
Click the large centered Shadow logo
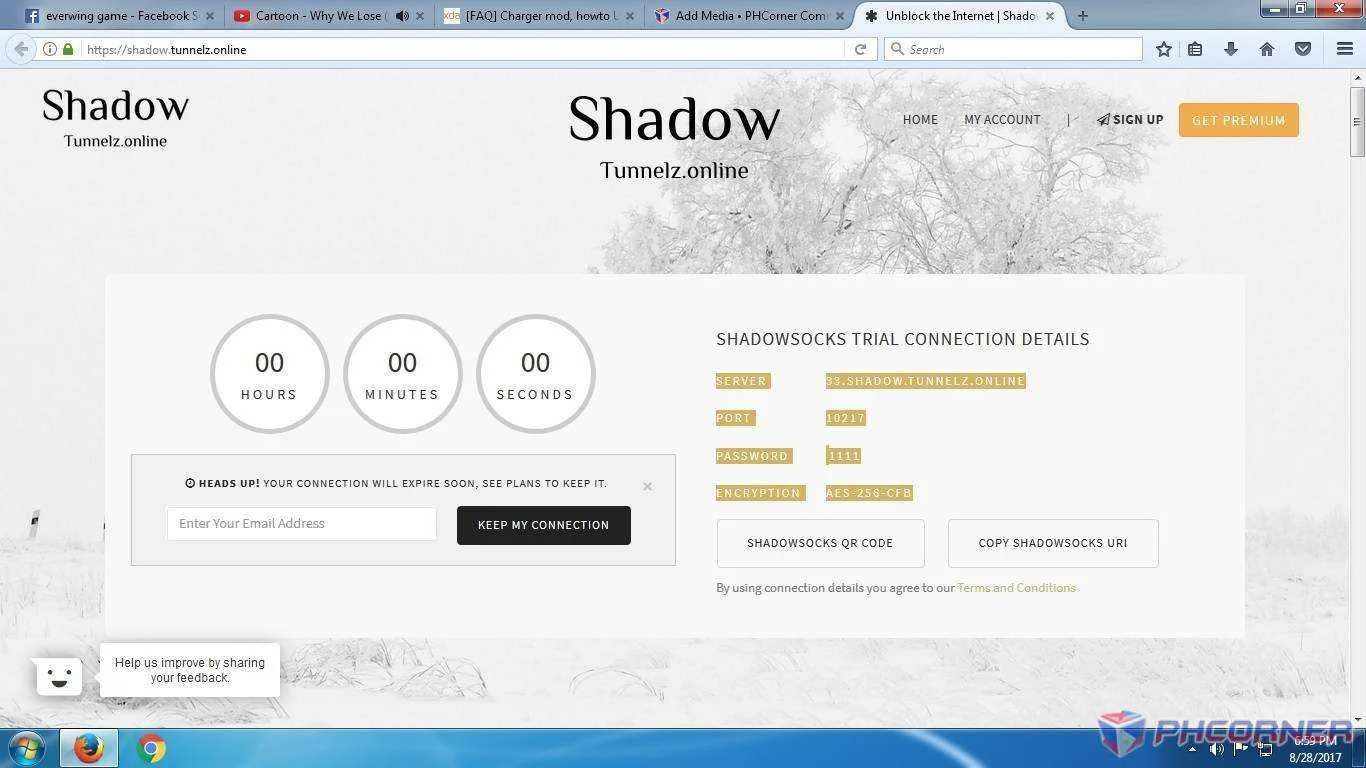click(674, 138)
